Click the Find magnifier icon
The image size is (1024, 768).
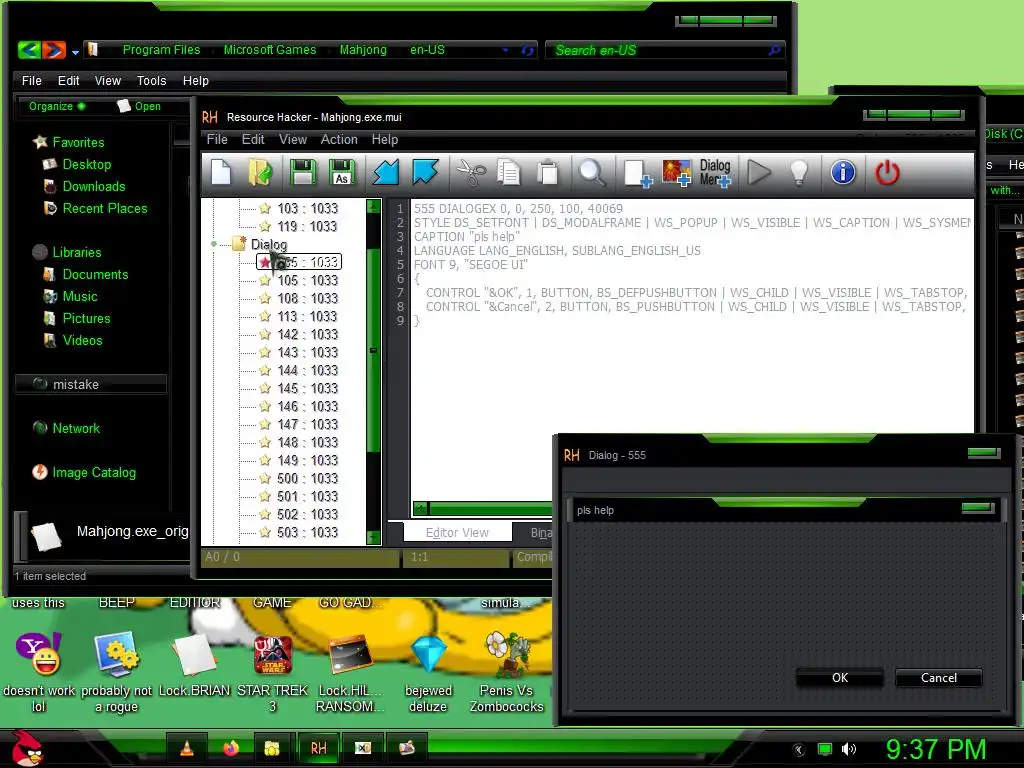(592, 172)
